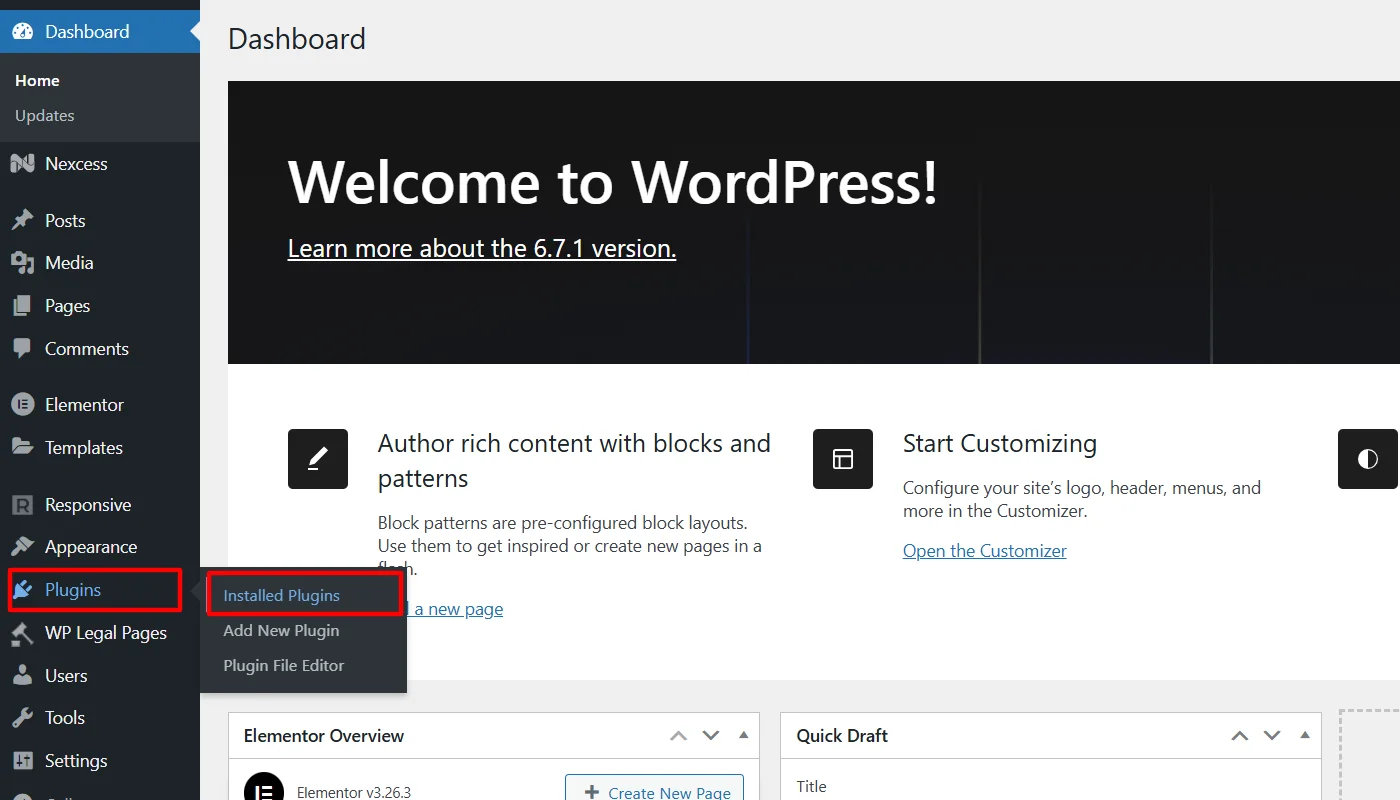1400x800 pixels.
Task: Click the Elementor circle icon in sidebar
Action: [x=22, y=404]
